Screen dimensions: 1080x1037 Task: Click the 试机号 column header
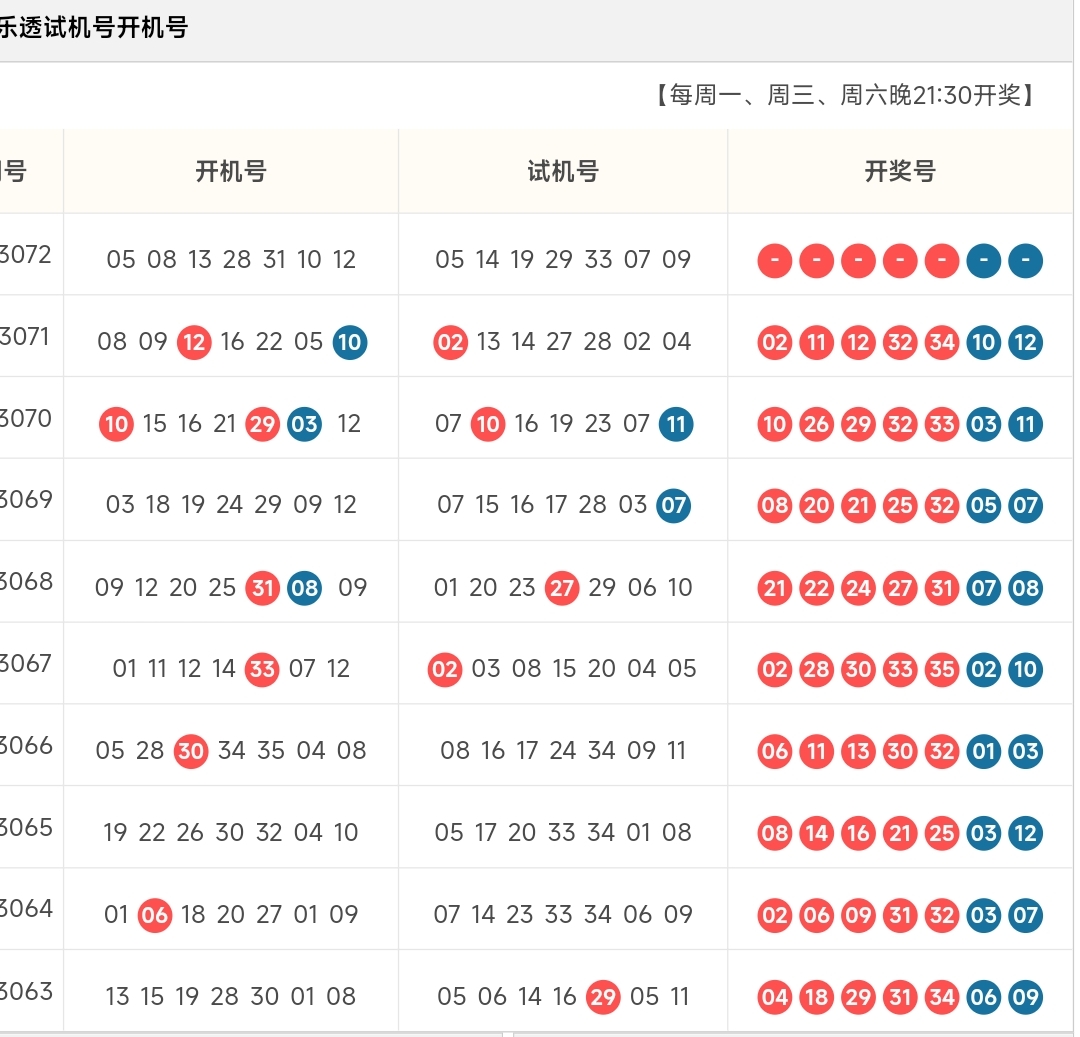[563, 171]
